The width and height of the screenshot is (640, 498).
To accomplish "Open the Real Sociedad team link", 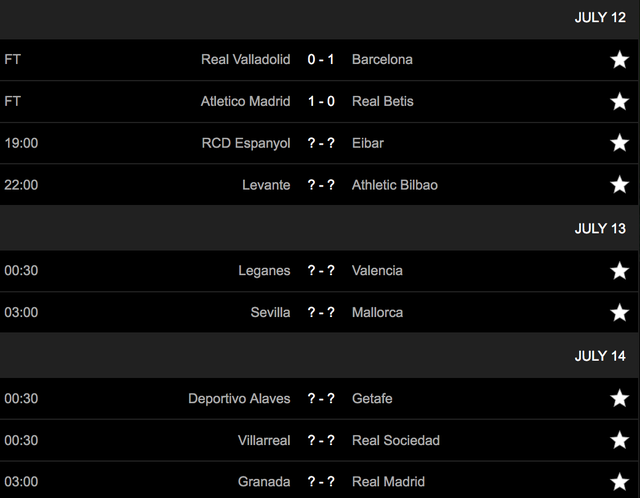I will pyautogui.click(x=396, y=440).
